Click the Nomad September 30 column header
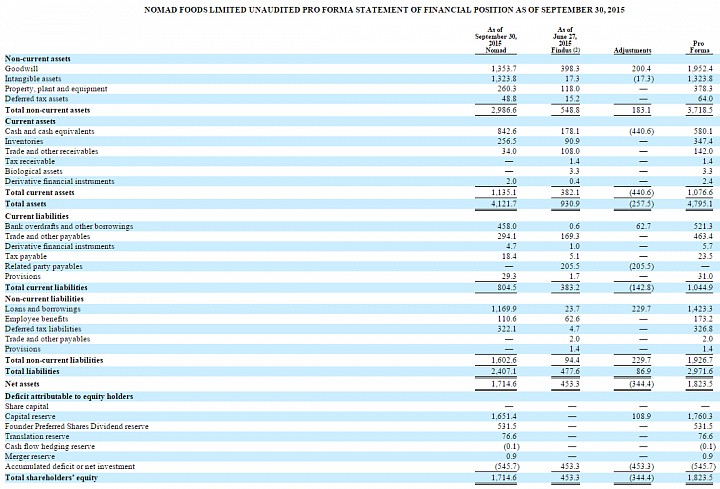 coord(495,40)
